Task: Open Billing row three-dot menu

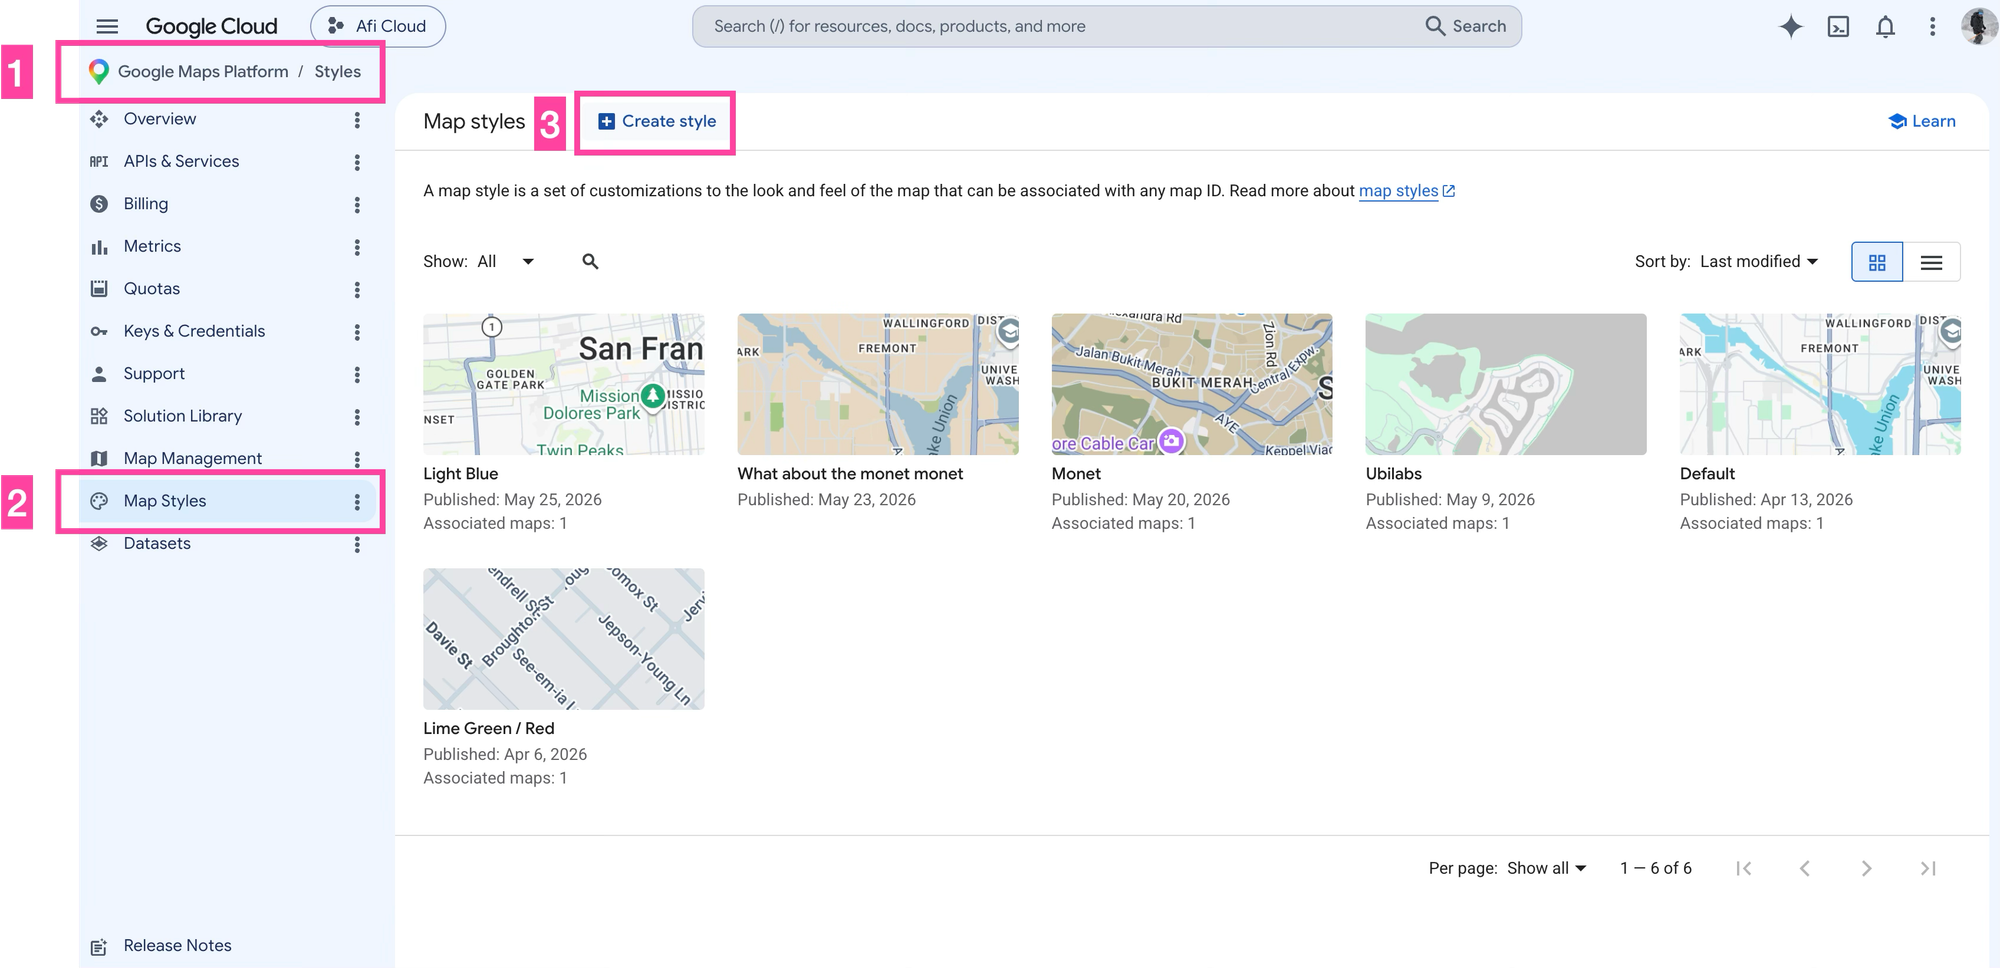Action: [357, 204]
